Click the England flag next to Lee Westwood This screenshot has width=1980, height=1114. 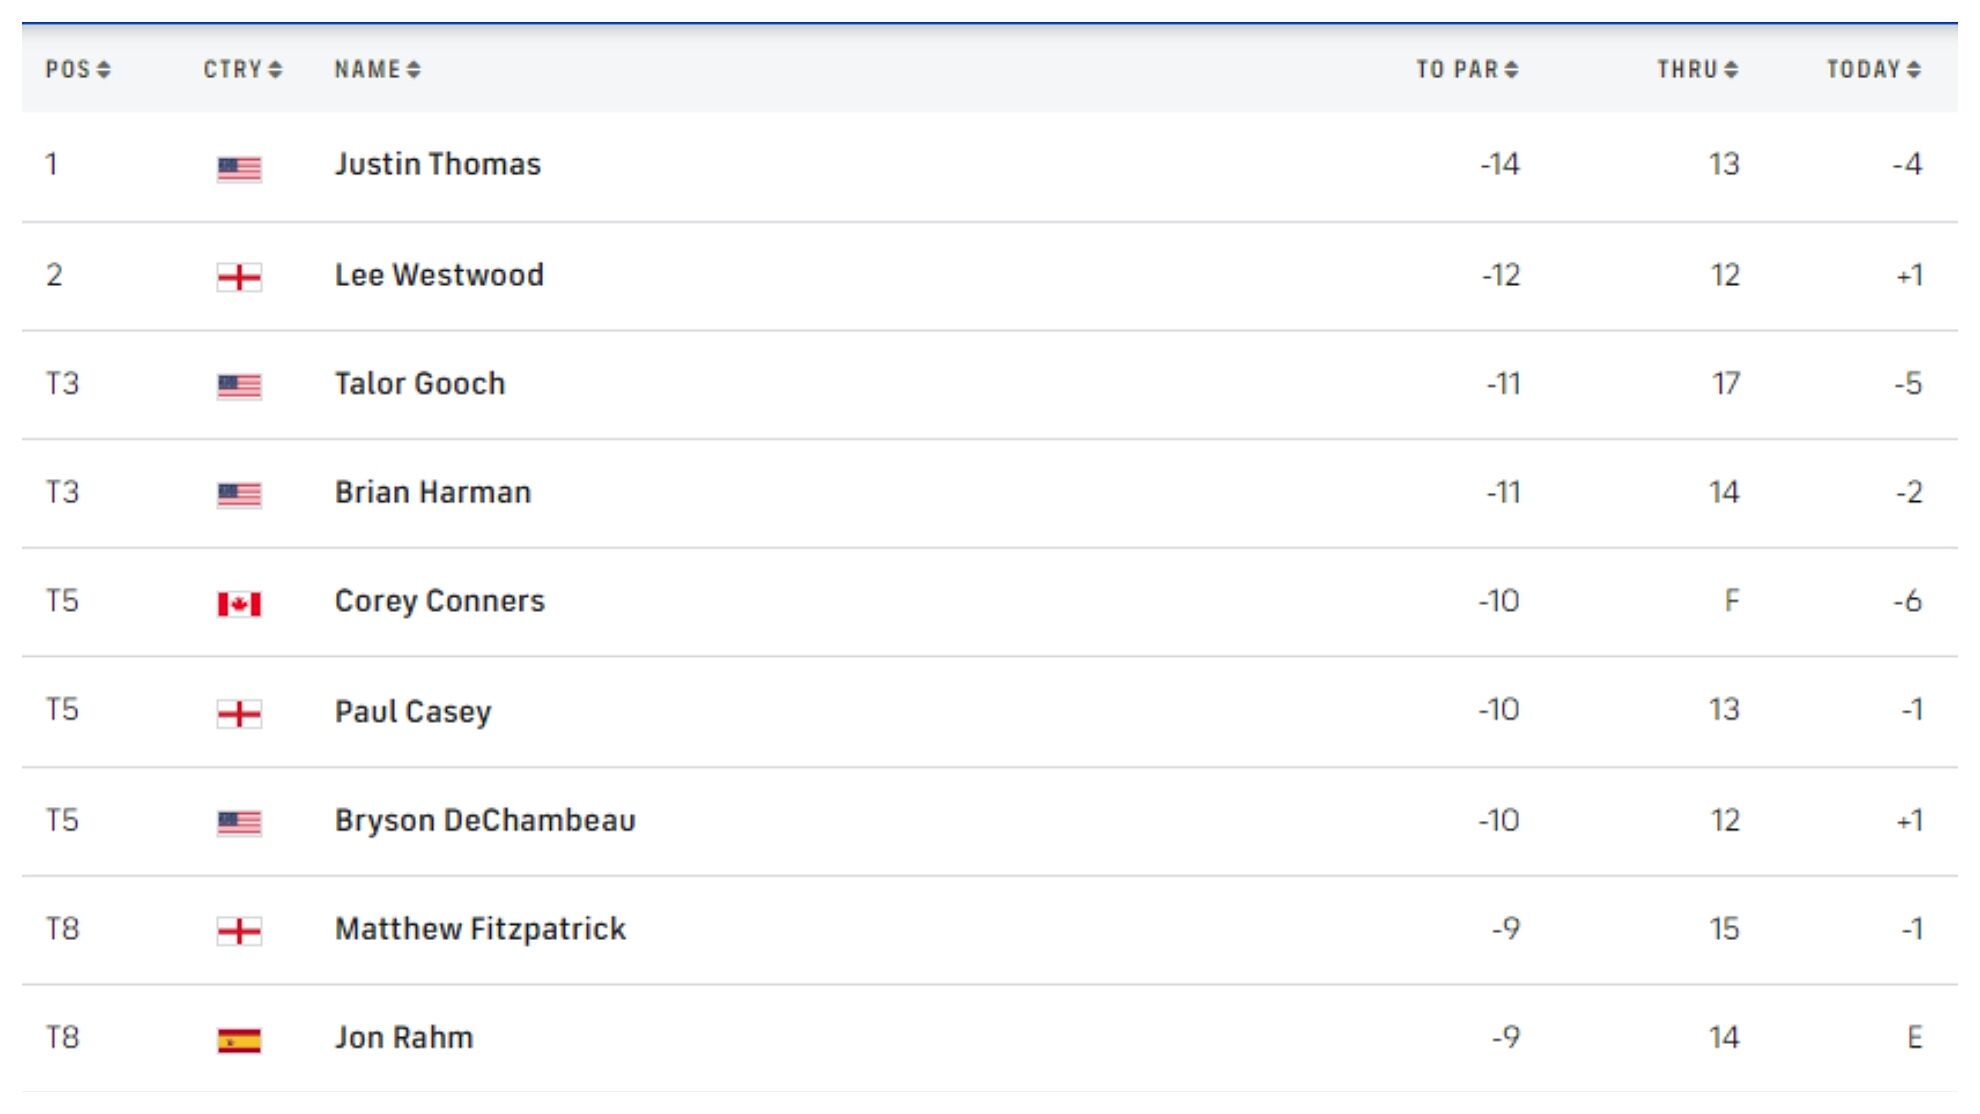tap(239, 277)
